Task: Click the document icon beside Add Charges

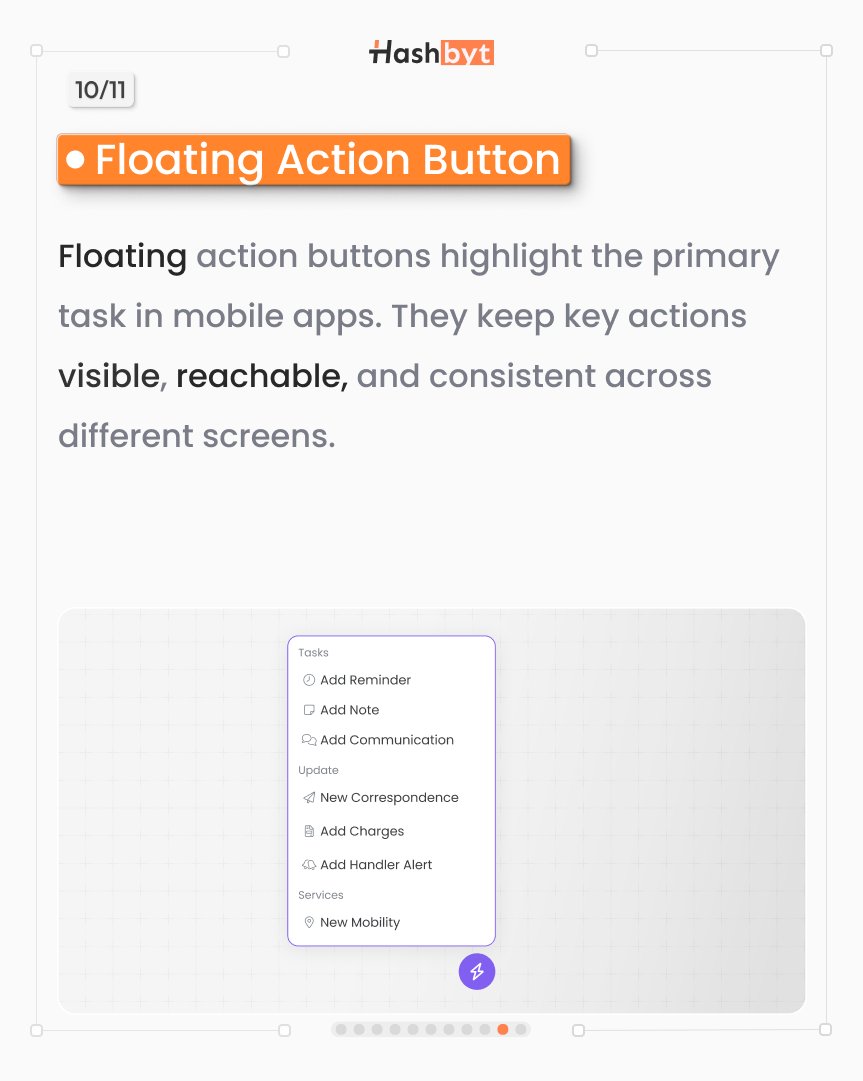Action: [309, 831]
